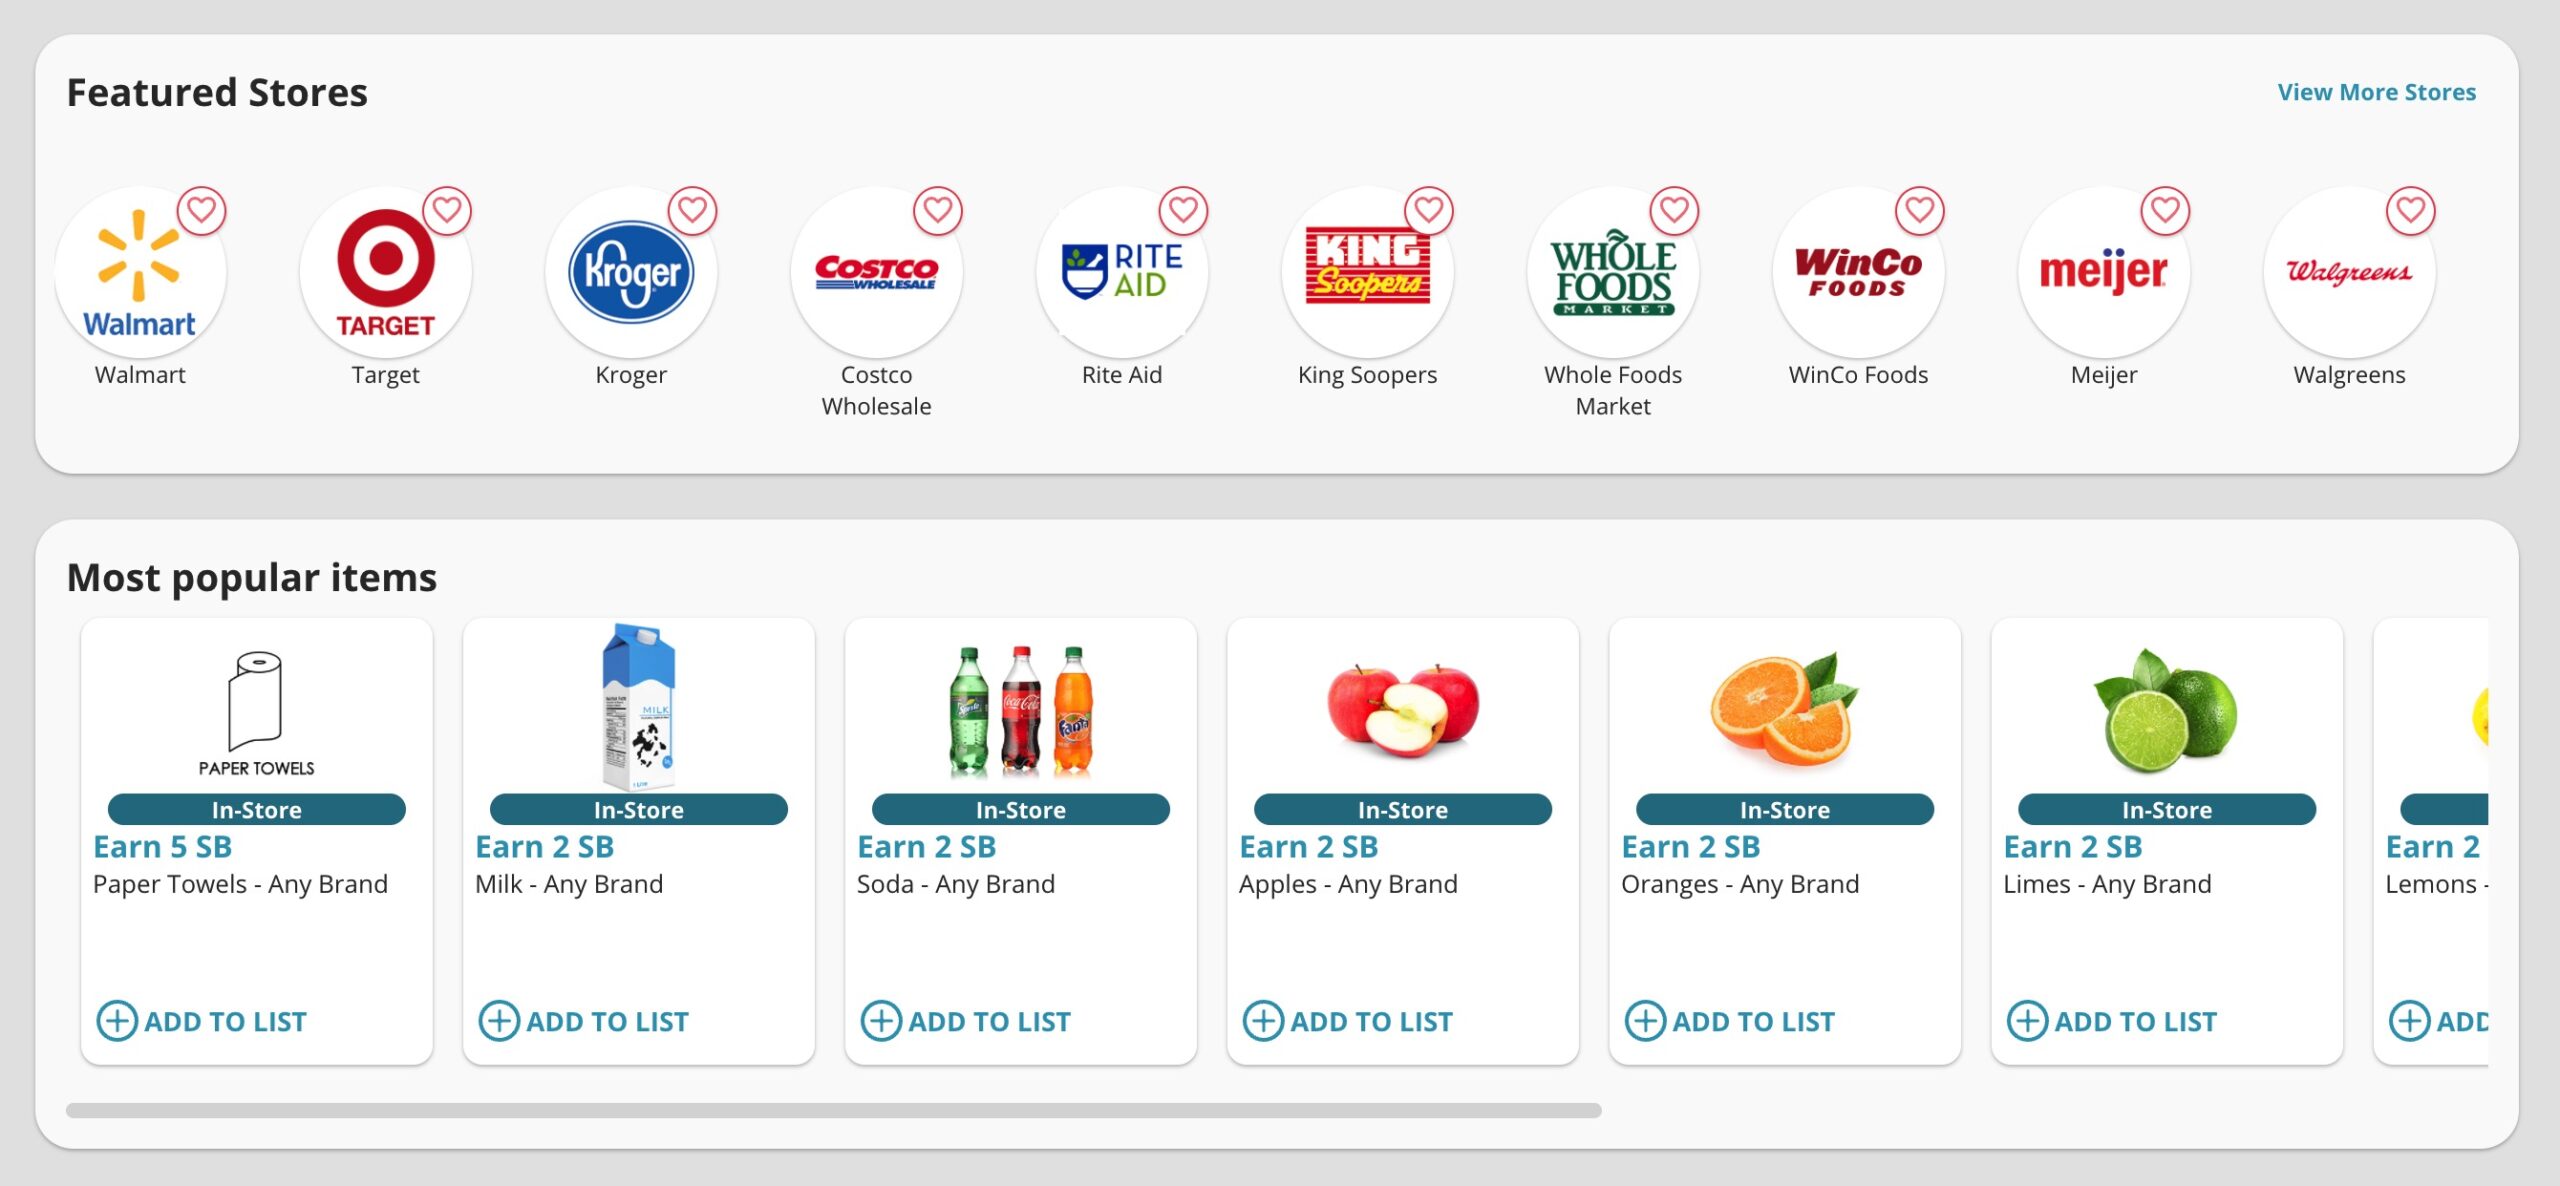
Task: Select the Costco Wholesale logo
Action: (x=875, y=272)
